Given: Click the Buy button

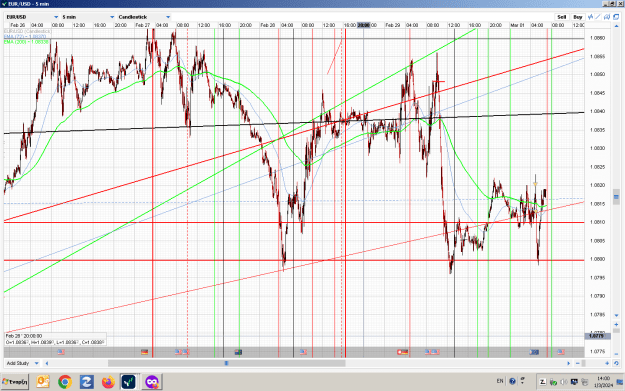Looking at the screenshot, I should (578, 17).
